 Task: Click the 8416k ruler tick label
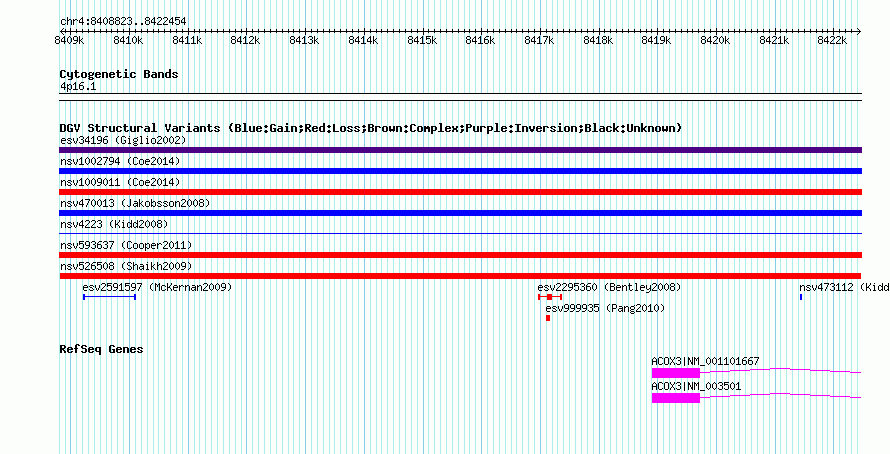pos(481,40)
